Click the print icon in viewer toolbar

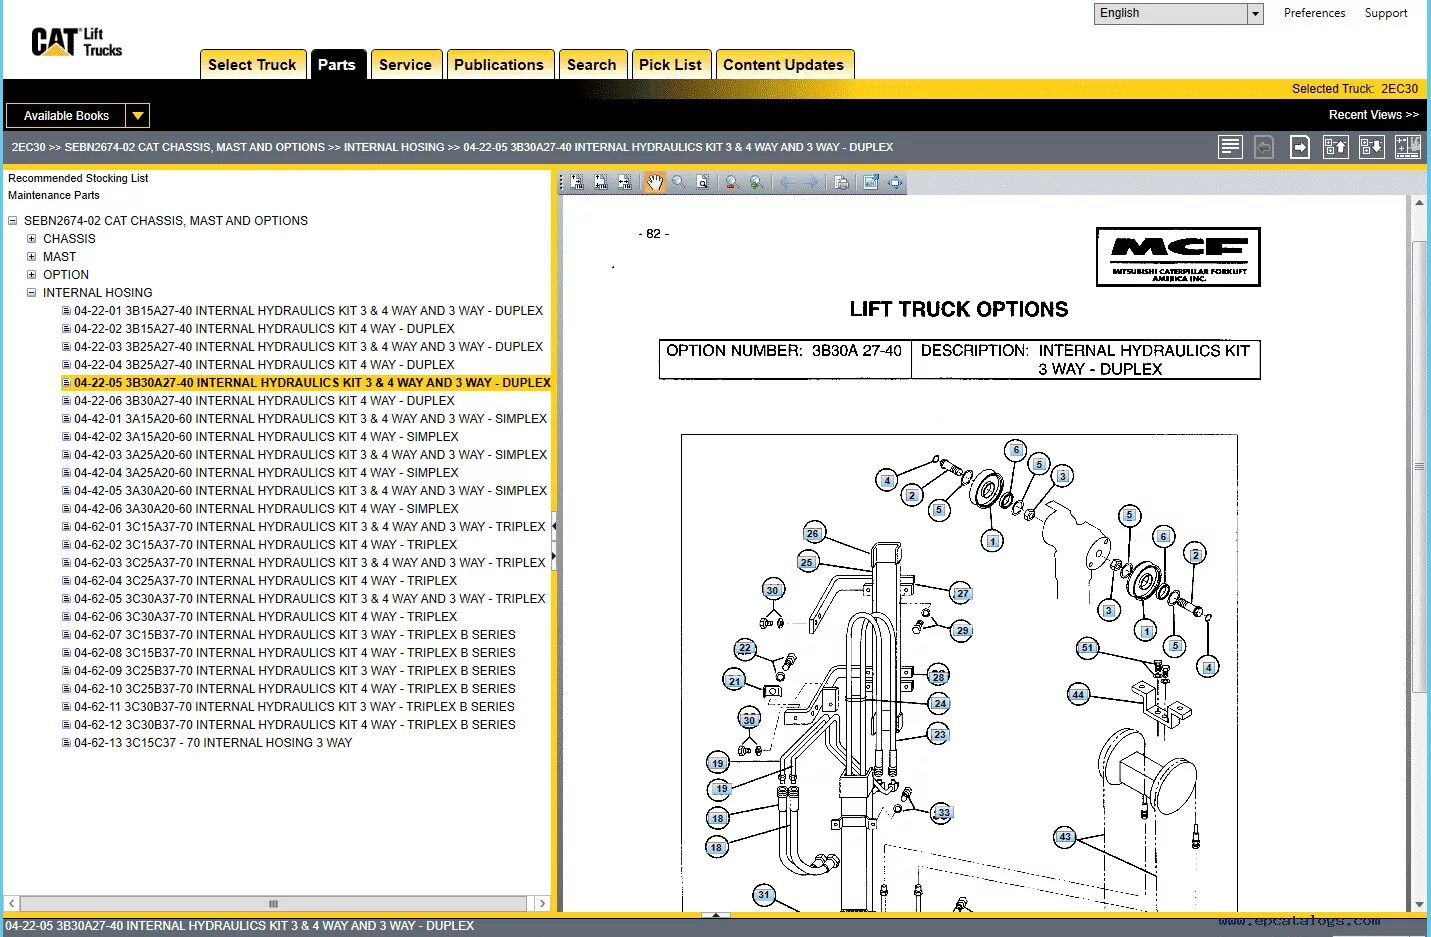pyautogui.click(x=841, y=182)
